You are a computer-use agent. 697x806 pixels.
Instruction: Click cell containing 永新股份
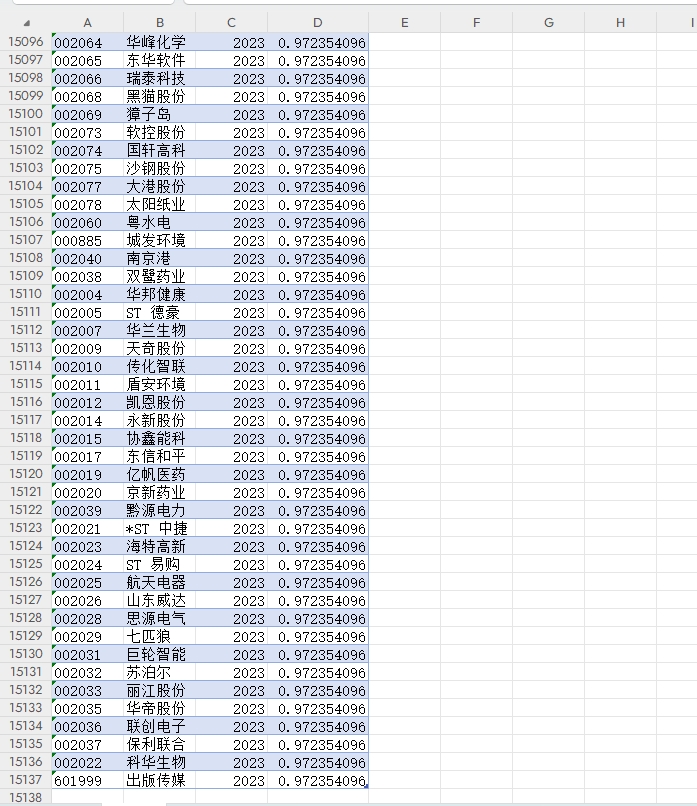point(159,419)
